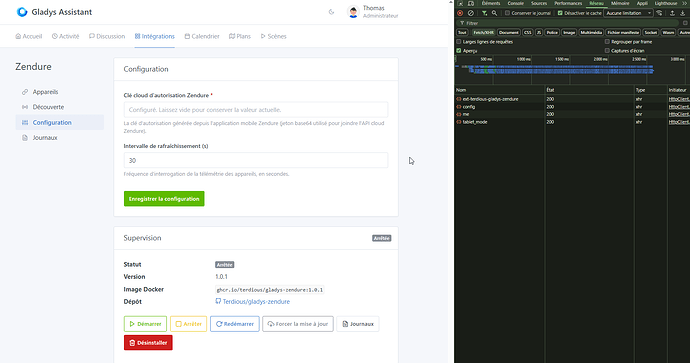Enable the 'Conserver le journal' checkbox
This screenshot has width=690, height=363.
507,13
